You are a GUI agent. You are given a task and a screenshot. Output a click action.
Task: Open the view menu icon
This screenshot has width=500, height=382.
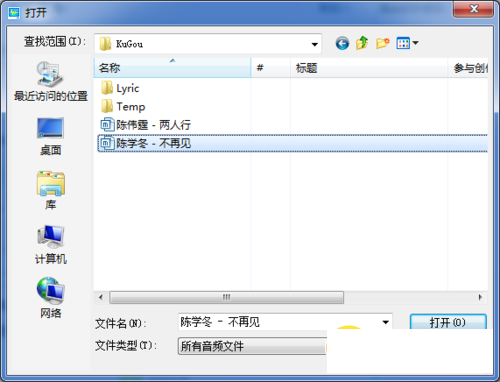pyautogui.click(x=403, y=43)
